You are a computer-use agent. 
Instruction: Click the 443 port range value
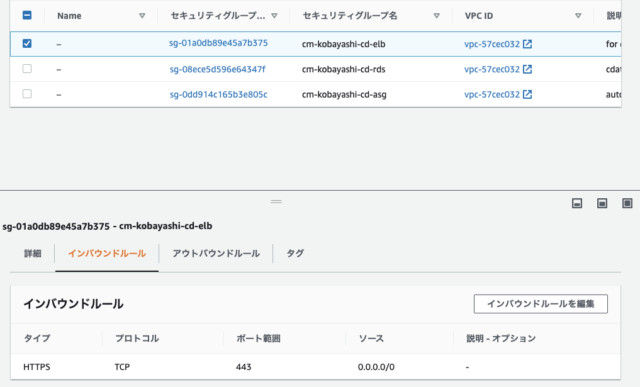244,367
